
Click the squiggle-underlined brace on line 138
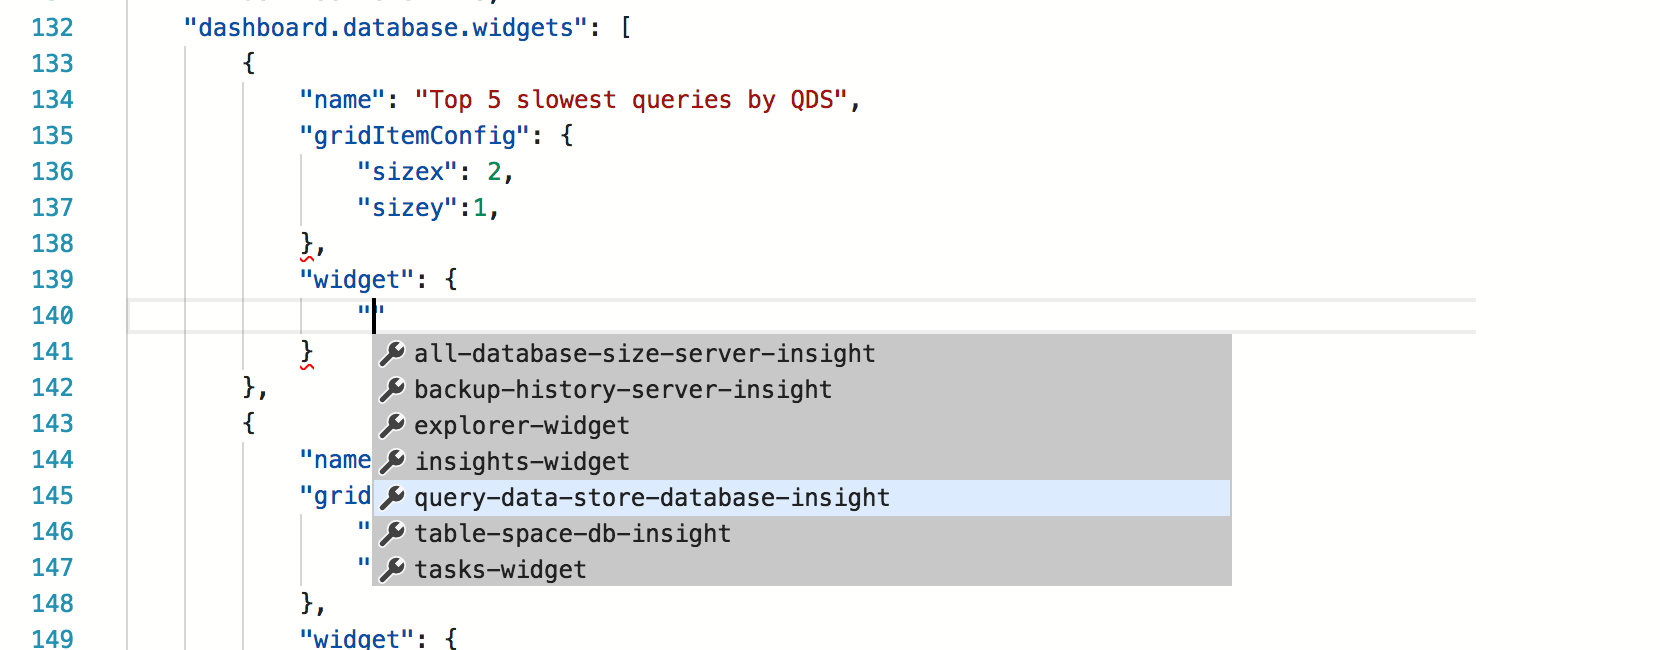click(x=305, y=243)
